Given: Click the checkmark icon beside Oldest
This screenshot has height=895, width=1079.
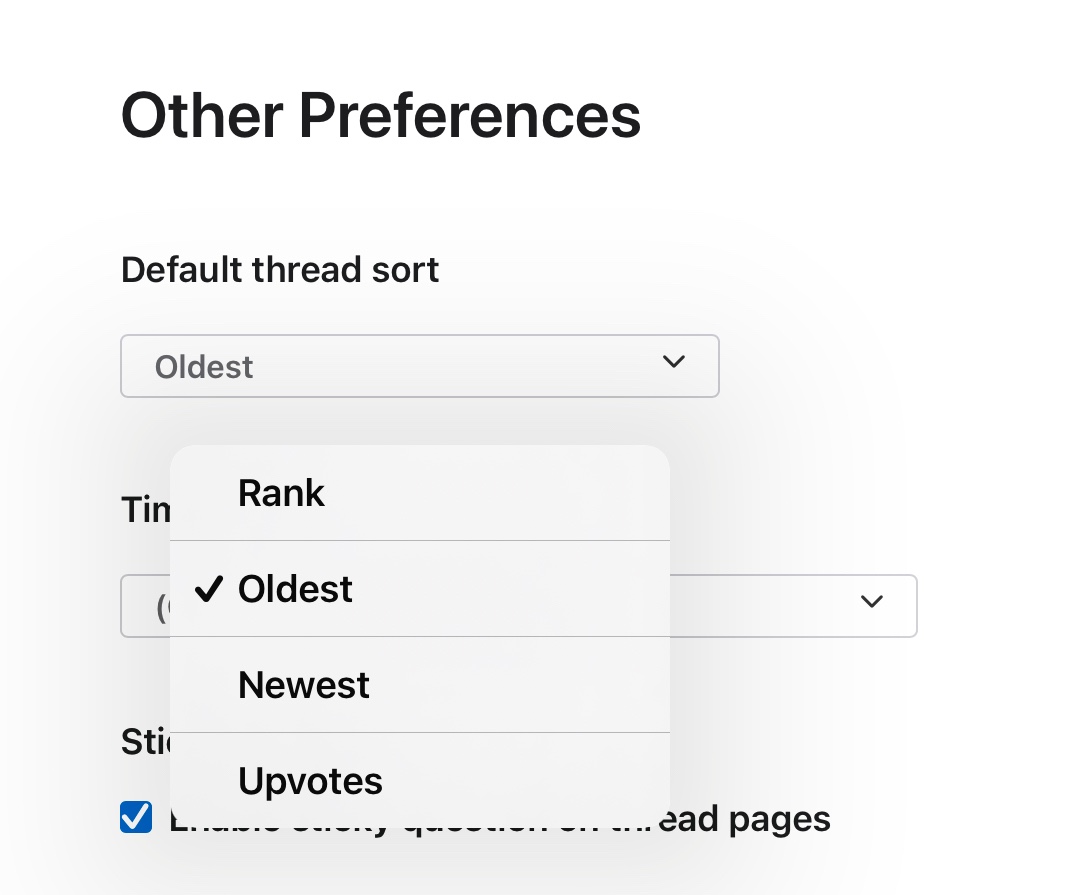Looking at the screenshot, I should [x=208, y=589].
